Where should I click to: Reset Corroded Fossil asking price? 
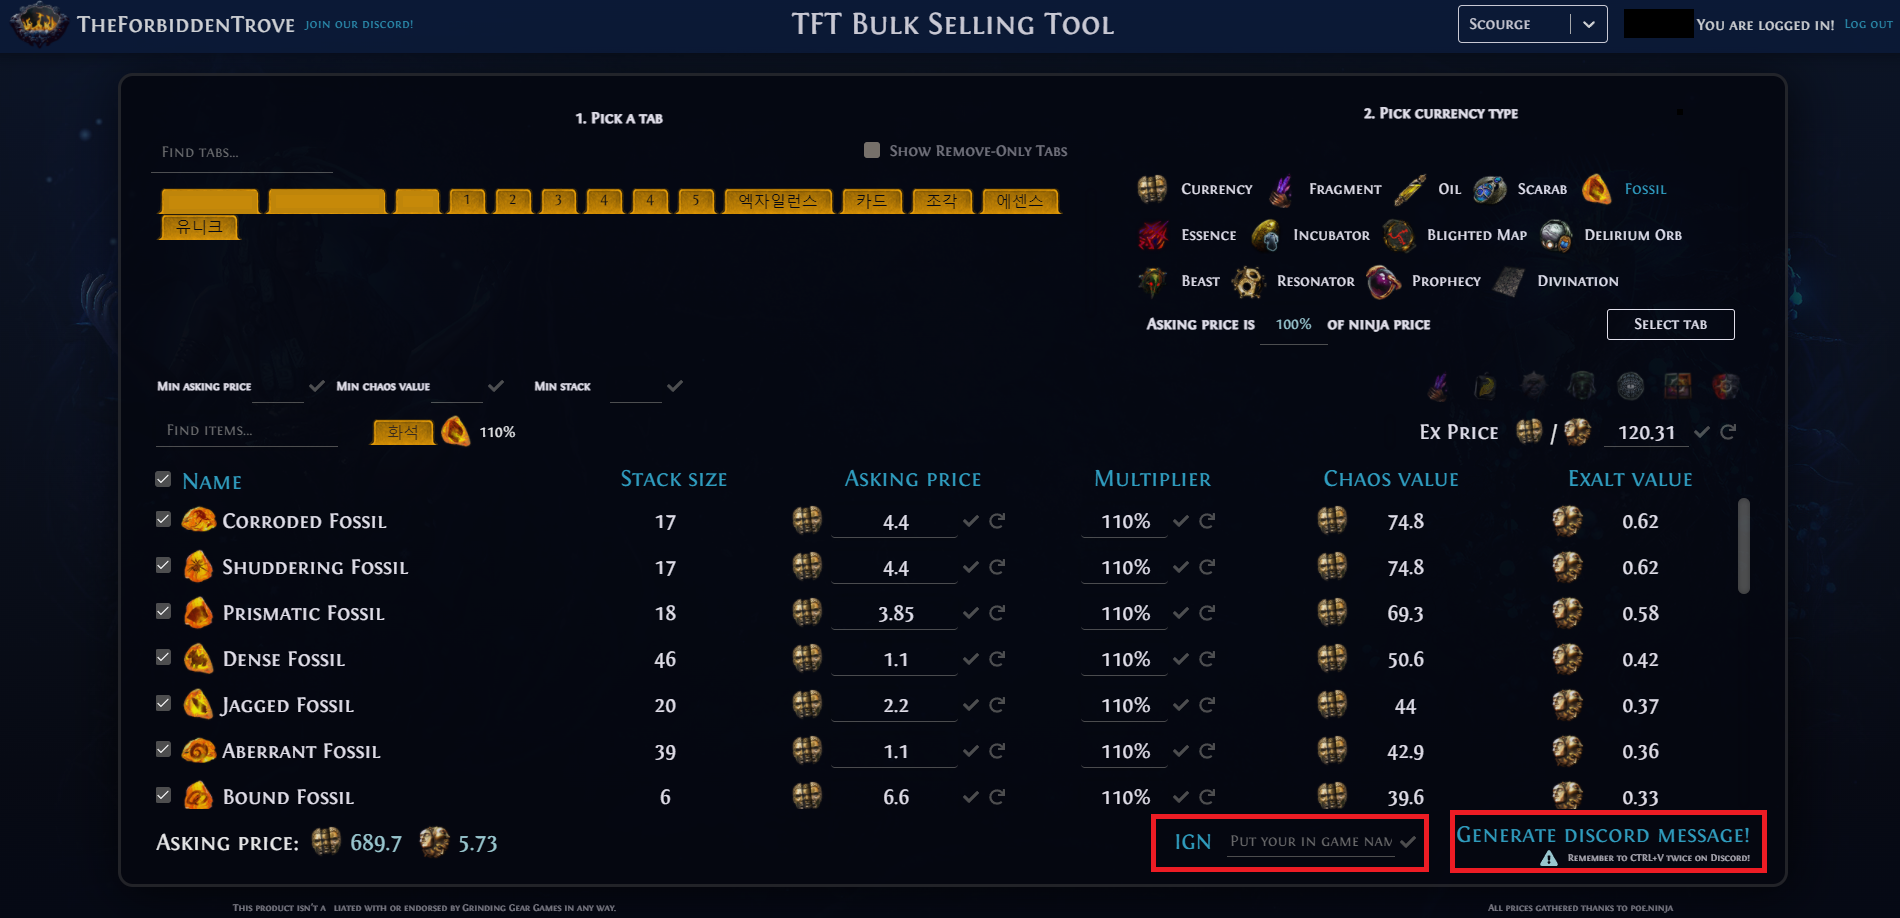click(x=997, y=521)
